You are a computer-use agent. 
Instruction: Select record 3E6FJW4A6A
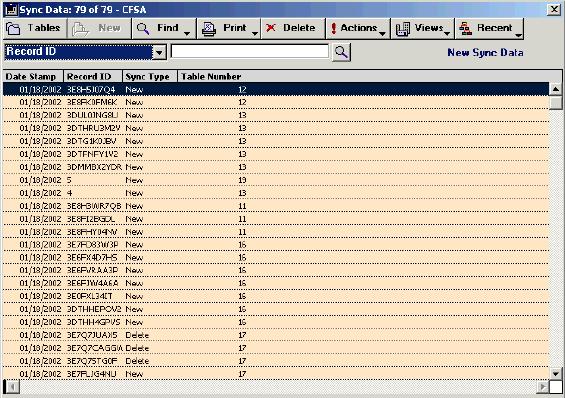pos(276,283)
